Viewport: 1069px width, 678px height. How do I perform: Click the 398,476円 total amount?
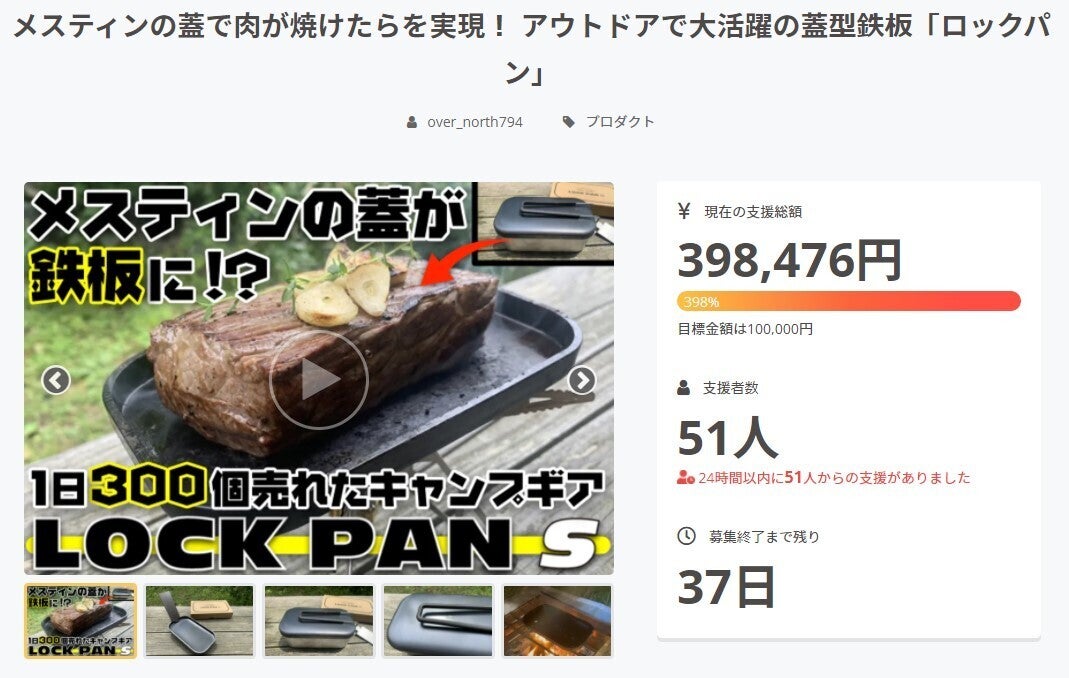[789, 261]
